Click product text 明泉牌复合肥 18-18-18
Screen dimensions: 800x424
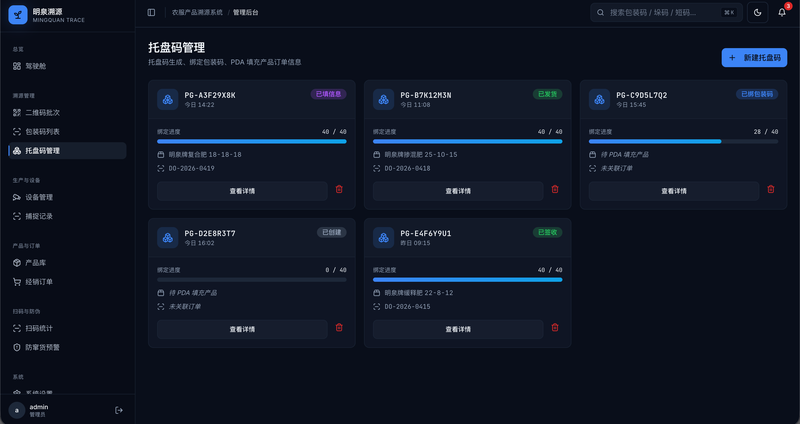coord(205,155)
